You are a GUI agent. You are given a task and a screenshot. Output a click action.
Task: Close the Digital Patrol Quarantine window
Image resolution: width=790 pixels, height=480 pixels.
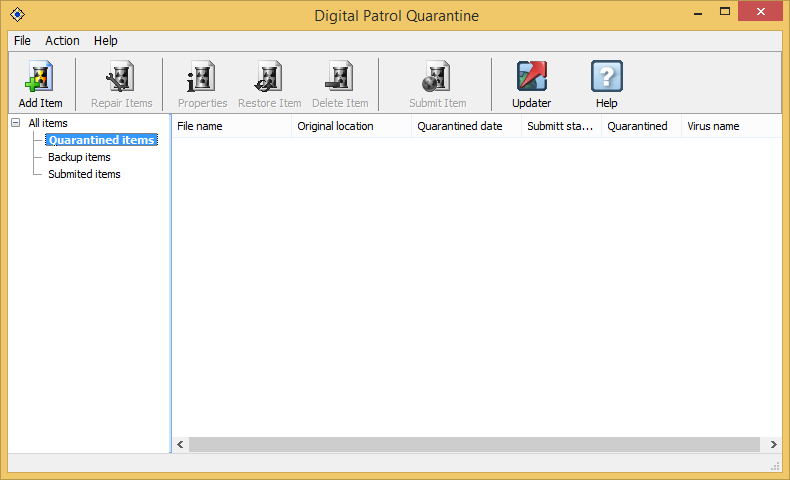pyautogui.click(x=760, y=11)
